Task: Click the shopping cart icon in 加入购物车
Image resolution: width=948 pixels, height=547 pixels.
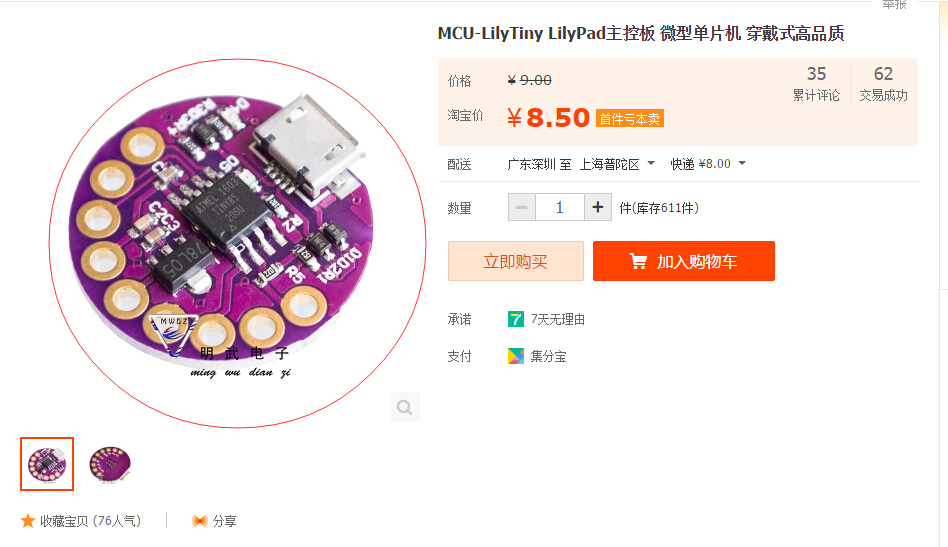Action: coord(638,261)
